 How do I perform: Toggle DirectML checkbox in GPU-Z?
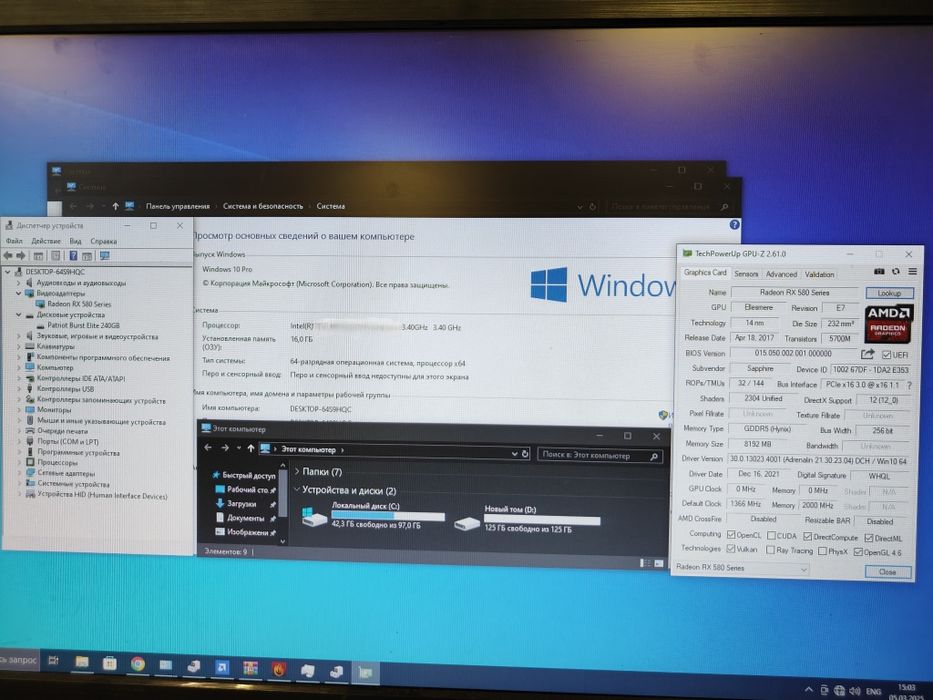tap(869, 538)
